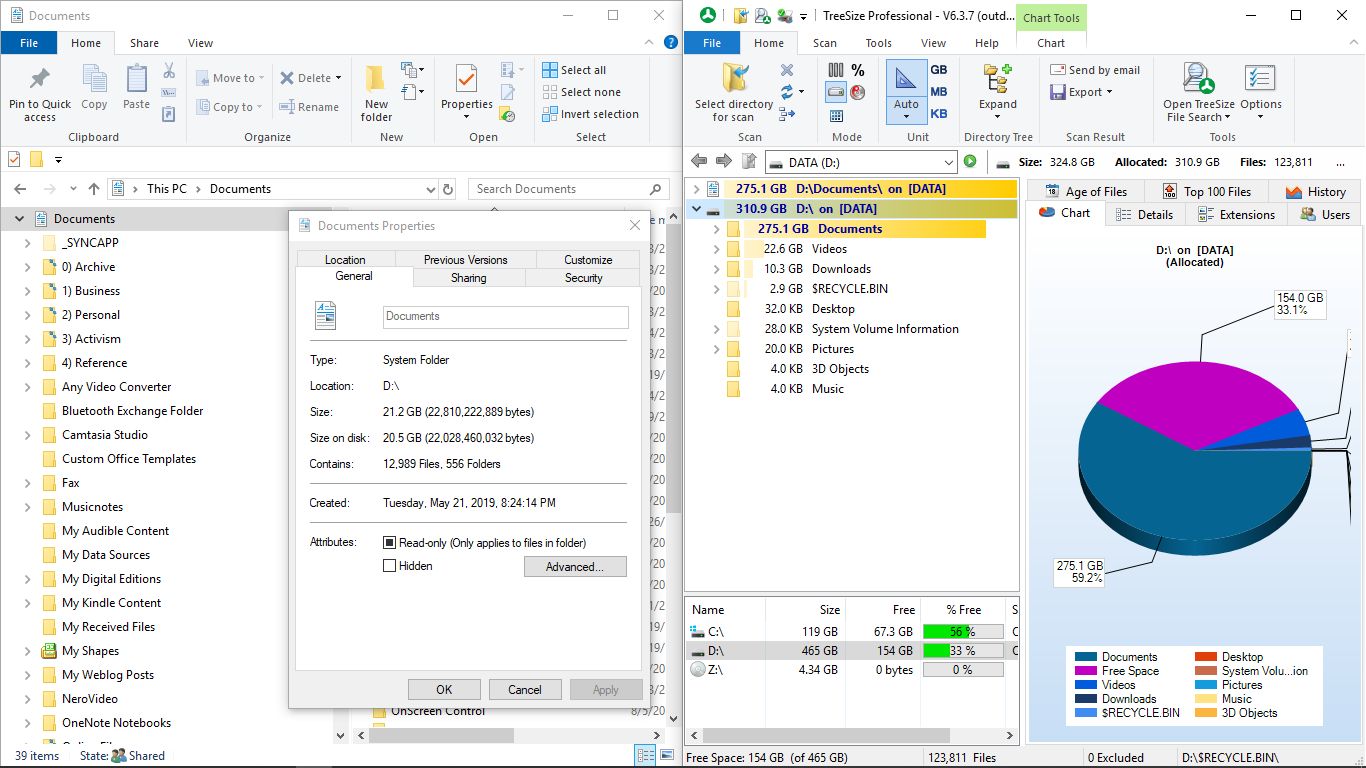
Task: Set TreeSize unit to KB
Action: (x=939, y=114)
